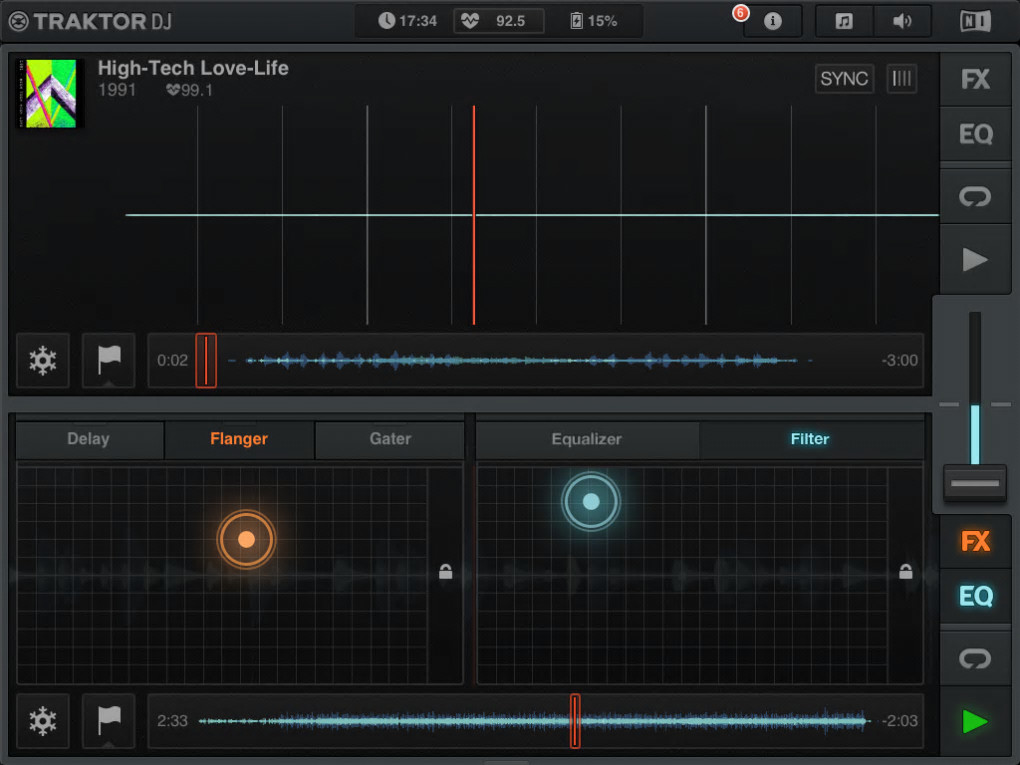
Task: Toggle the loop button on deck A
Action: 975,196
